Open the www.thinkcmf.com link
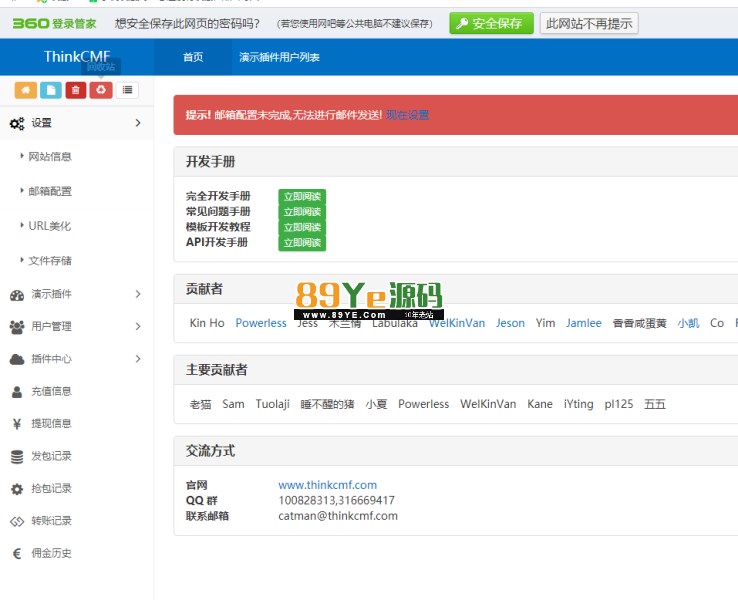 click(x=328, y=485)
